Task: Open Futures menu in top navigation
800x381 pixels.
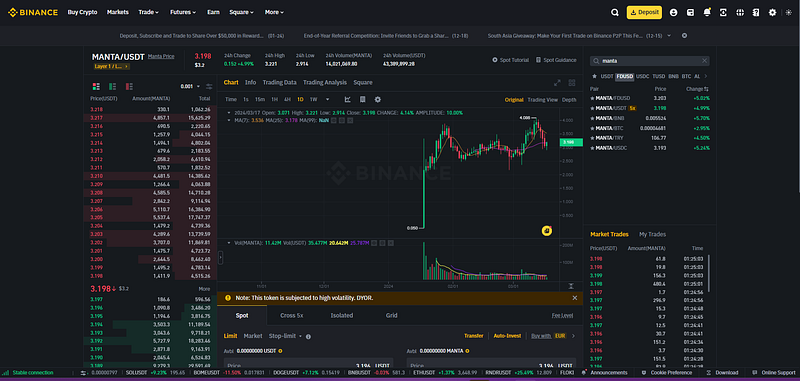Action: pyautogui.click(x=183, y=12)
